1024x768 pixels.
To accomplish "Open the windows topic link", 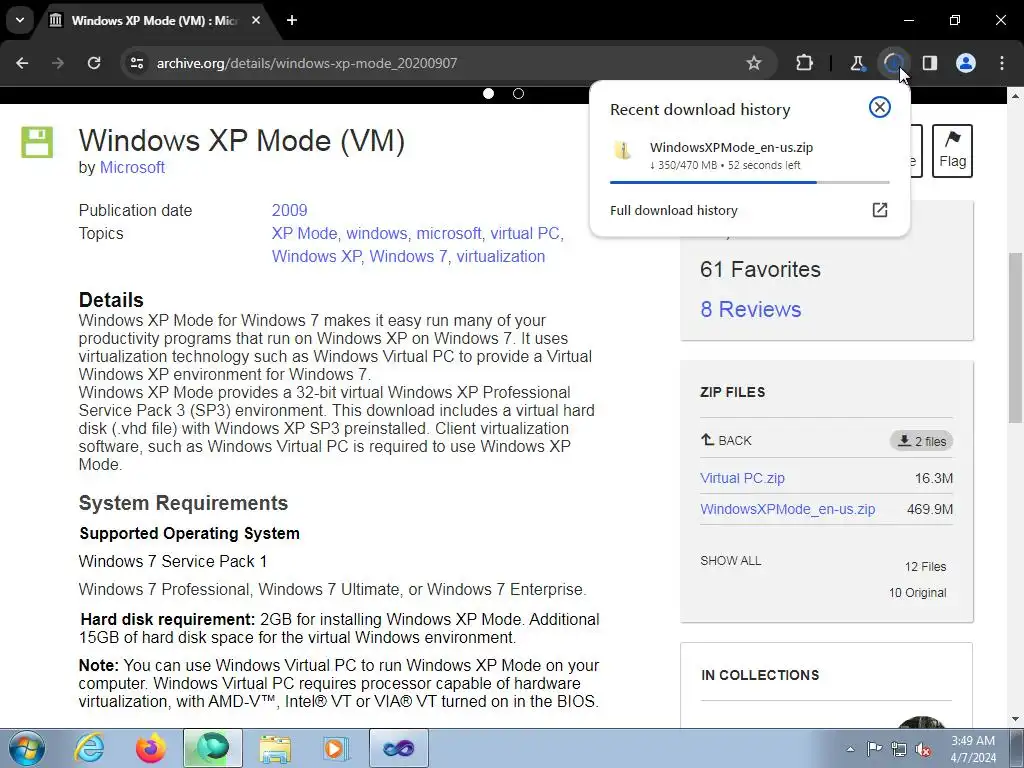I will click(x=376, y=233).
